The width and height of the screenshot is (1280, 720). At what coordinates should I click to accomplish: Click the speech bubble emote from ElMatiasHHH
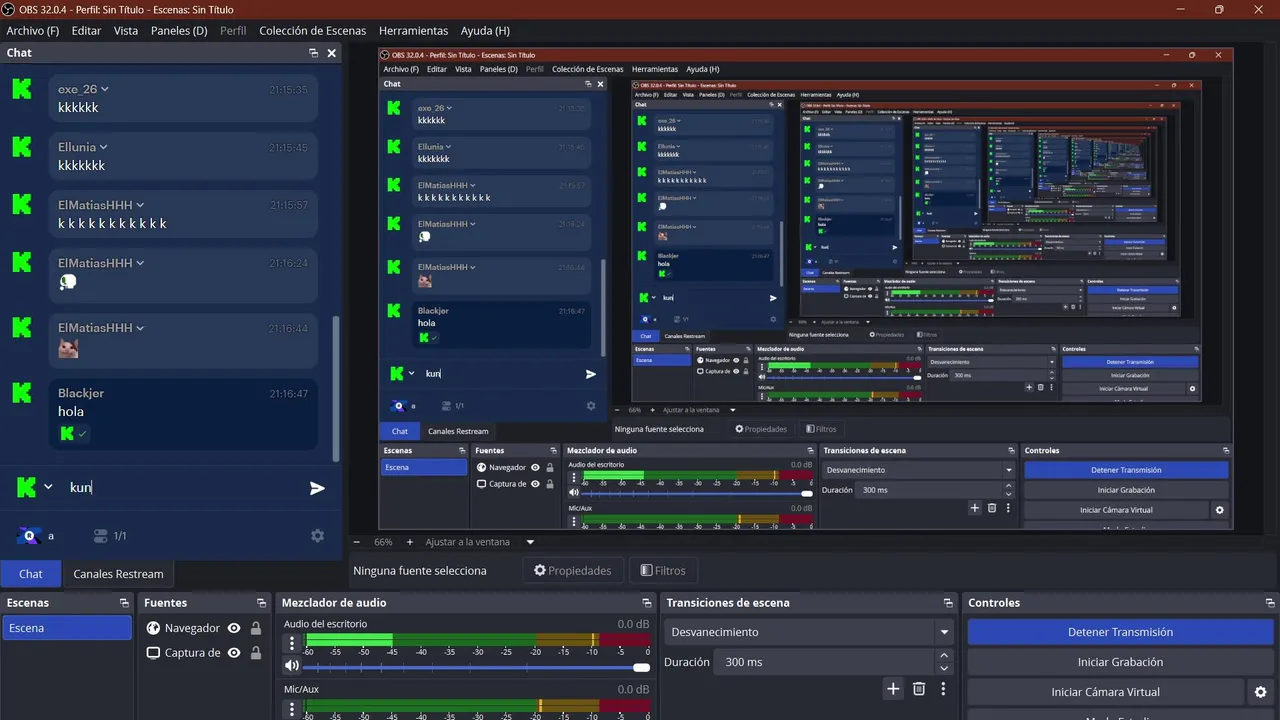[67, 283]
